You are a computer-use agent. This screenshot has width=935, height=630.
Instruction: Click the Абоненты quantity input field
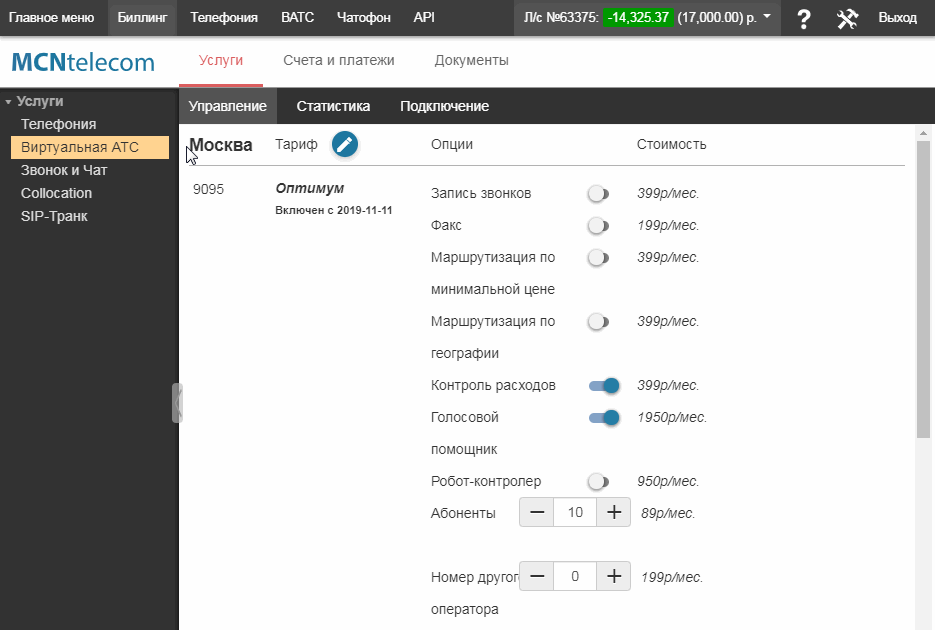575,513
